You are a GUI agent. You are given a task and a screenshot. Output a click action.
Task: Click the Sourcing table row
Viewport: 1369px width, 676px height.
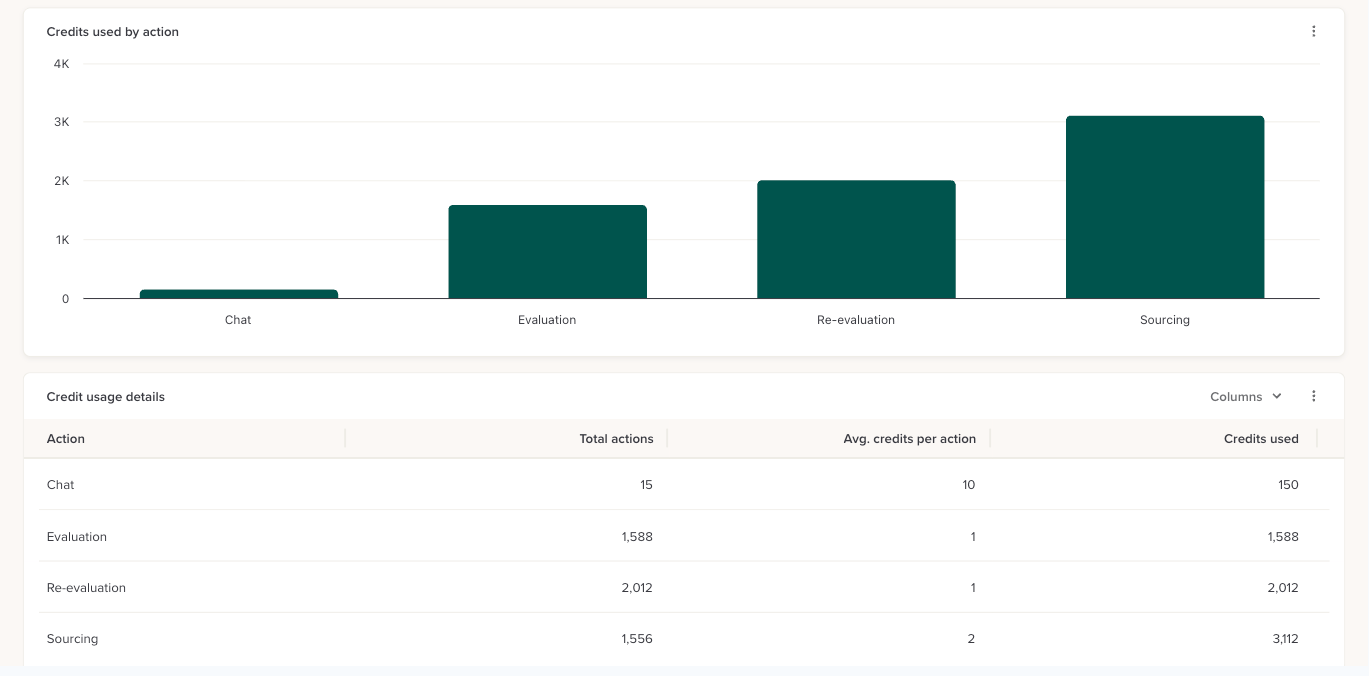684,639
